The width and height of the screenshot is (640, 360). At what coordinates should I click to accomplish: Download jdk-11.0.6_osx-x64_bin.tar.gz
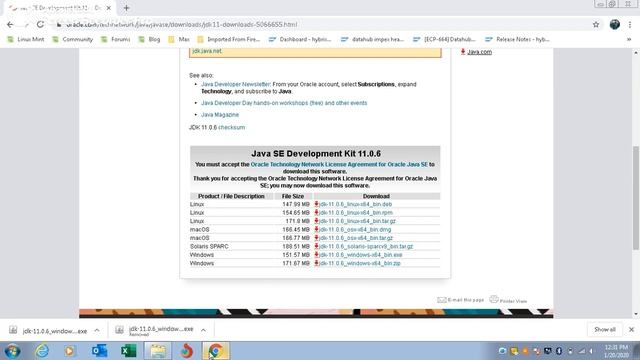click(x=356, y=238)
